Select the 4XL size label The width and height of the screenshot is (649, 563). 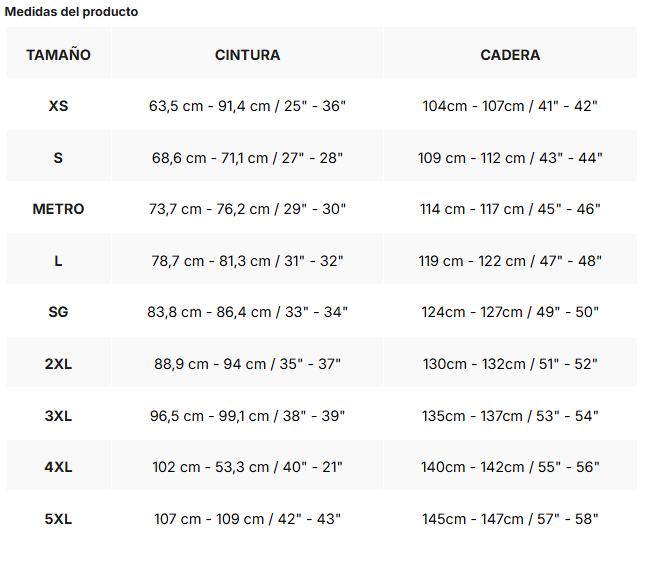point(58,467)
